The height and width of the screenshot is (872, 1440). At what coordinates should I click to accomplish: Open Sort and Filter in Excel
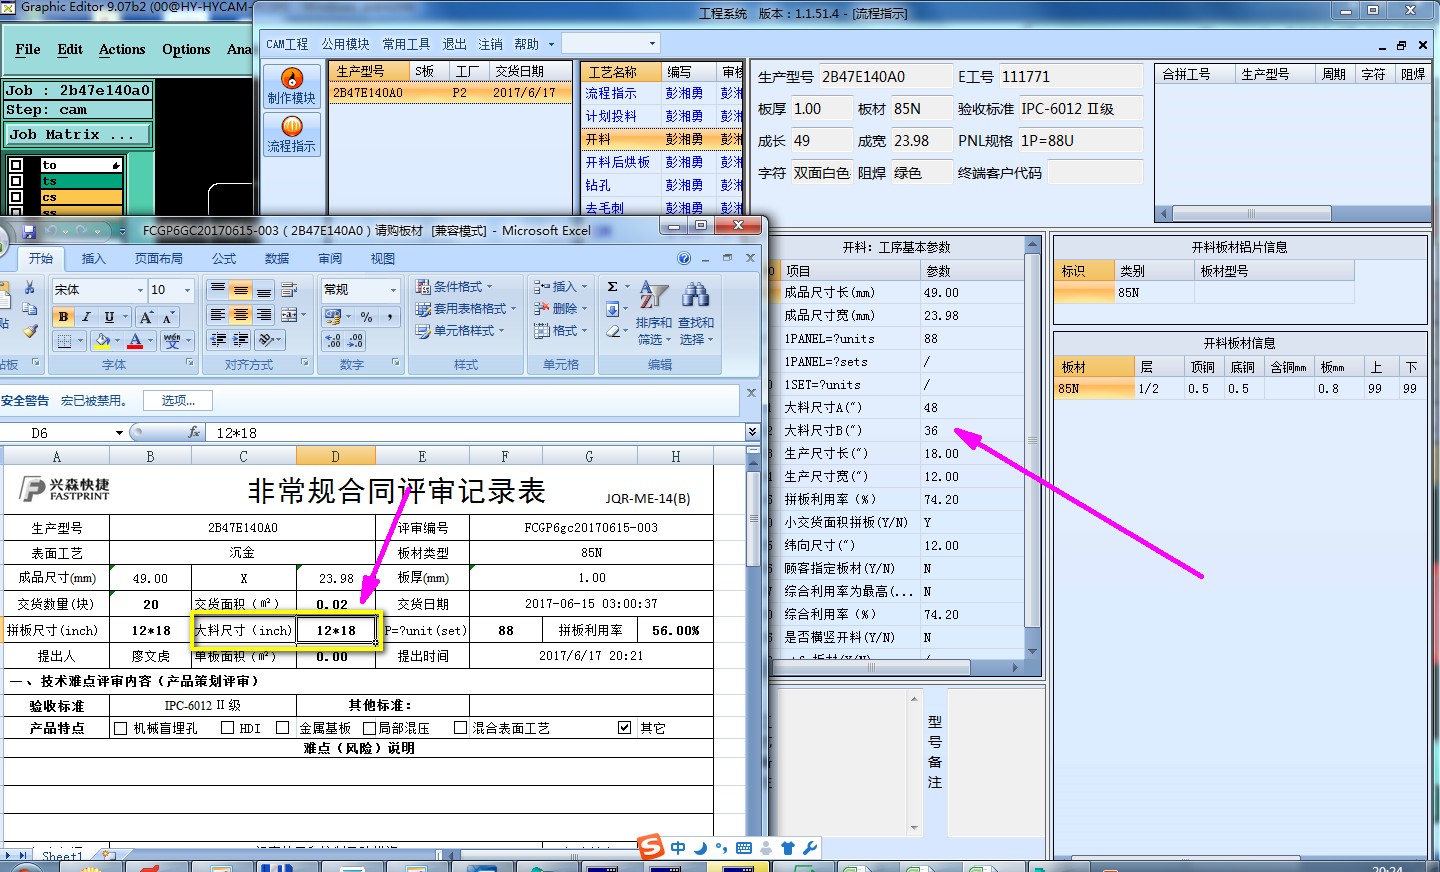pyautogui.click(x=654, y=312)
